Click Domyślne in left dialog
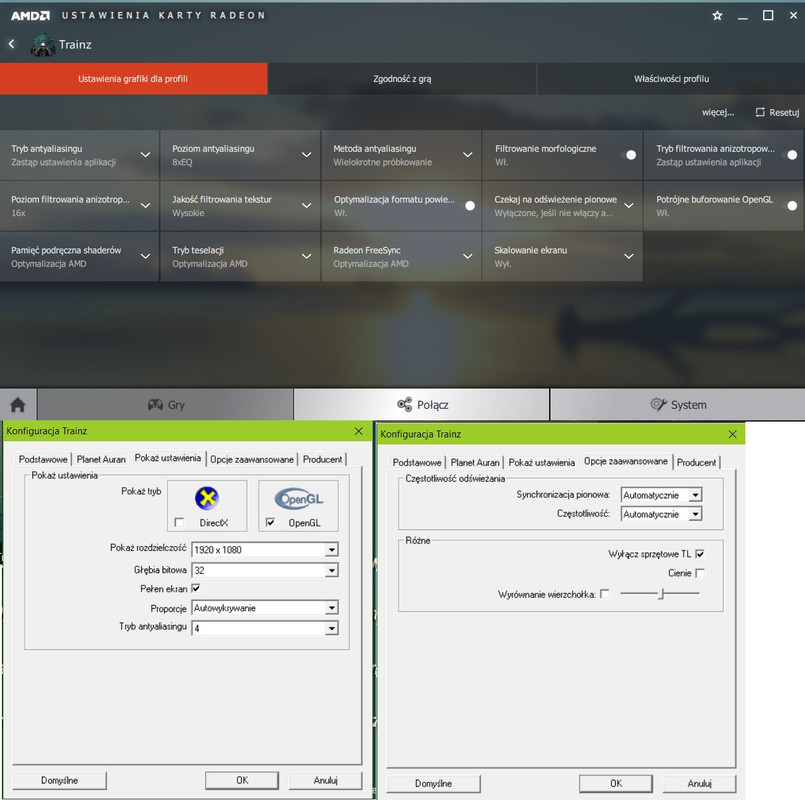This screenshot has width=805, height=800. tap(60, 780)
